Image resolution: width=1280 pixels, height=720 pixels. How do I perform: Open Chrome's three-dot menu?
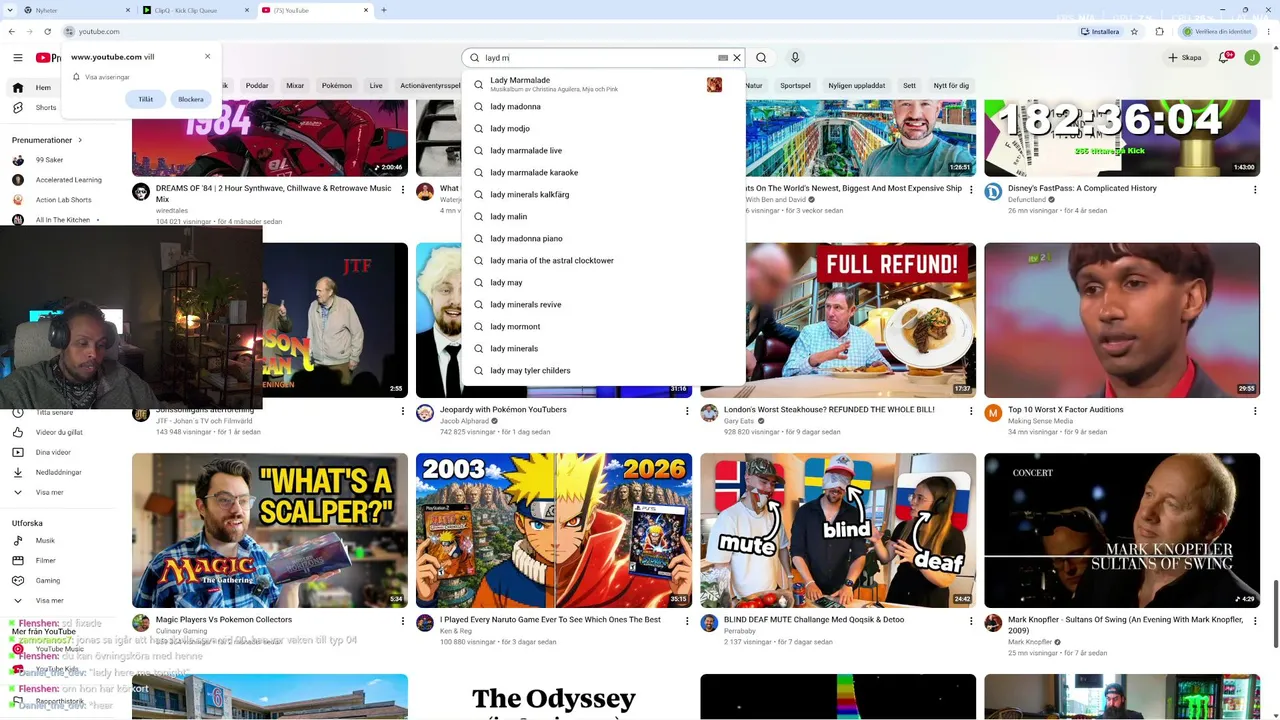1269,31
